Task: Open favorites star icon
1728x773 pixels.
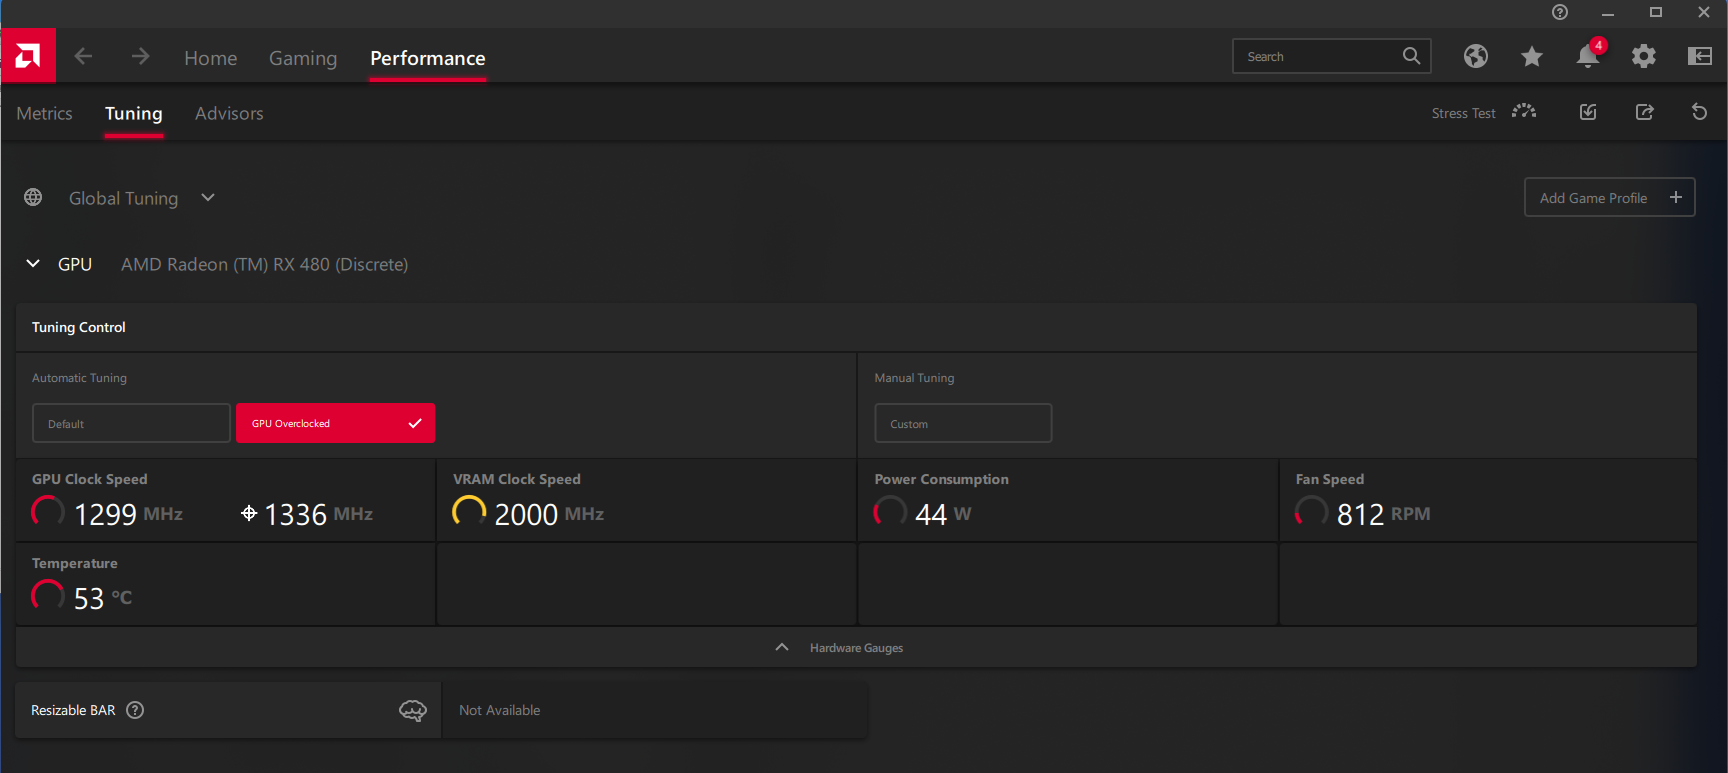Action: (x=1532, y=56)
